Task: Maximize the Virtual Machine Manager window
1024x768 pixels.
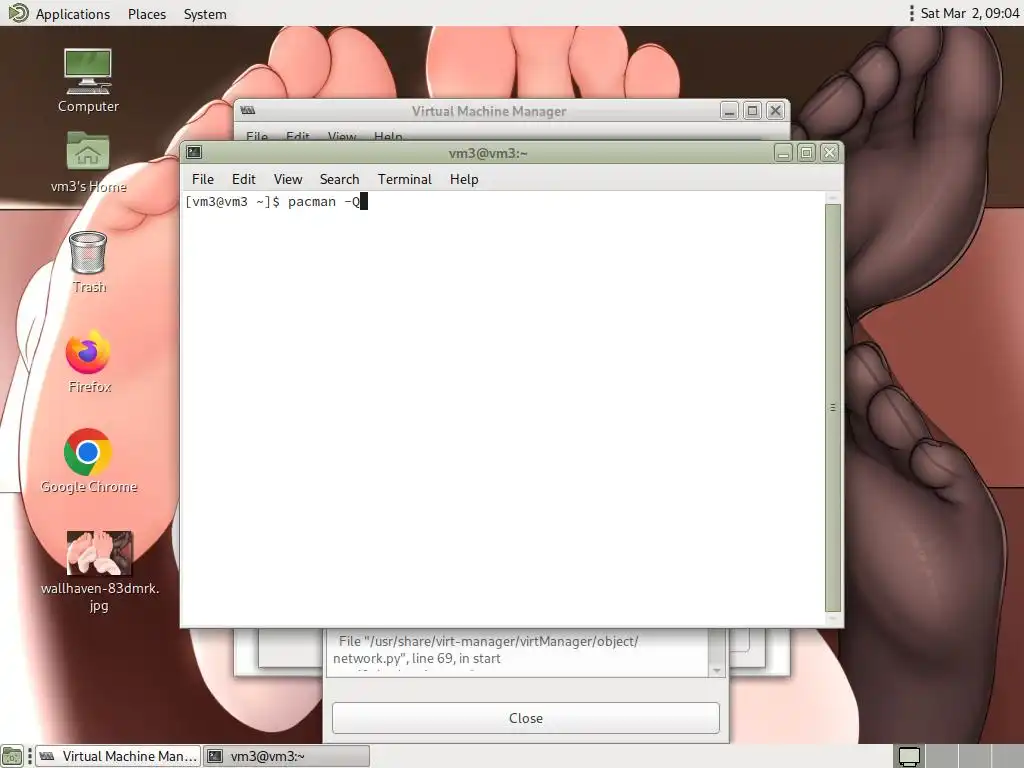Action: [752, 111]
